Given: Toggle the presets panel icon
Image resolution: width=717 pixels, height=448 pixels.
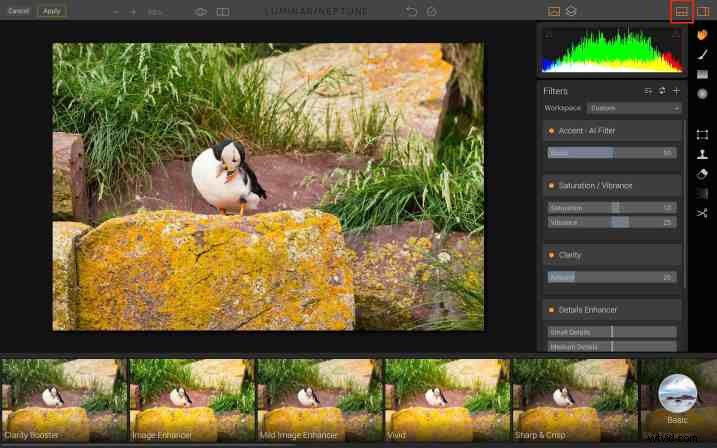Looking at the screenshot, I should [x=682, y=12].
